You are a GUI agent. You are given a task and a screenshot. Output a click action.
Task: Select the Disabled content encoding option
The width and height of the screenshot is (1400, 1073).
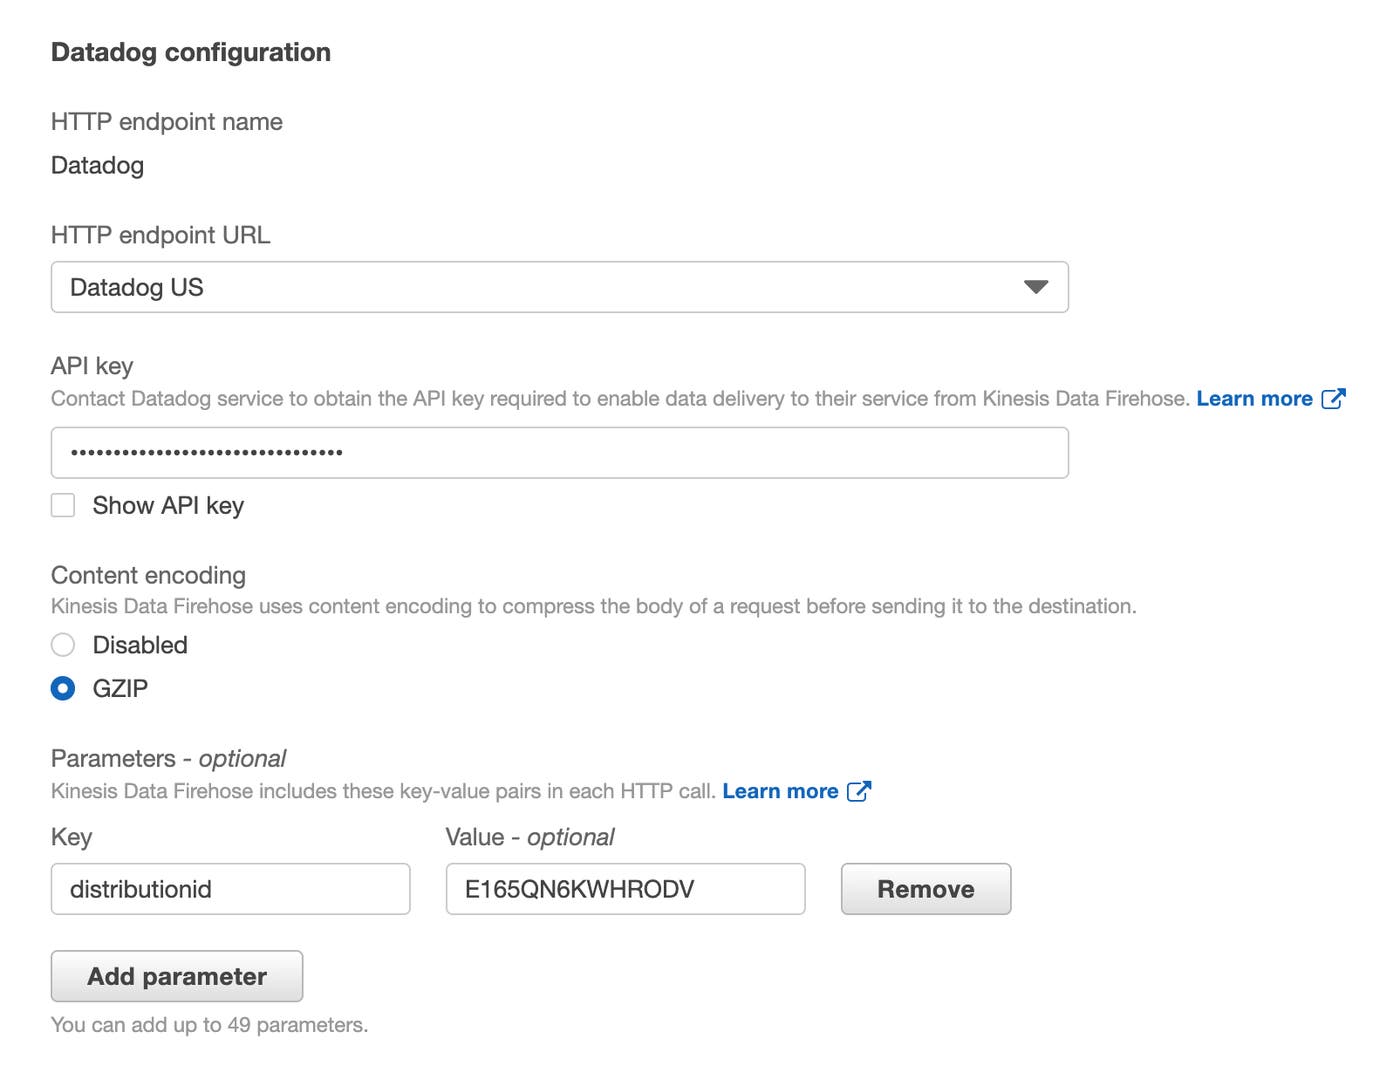tap(62, 645)
